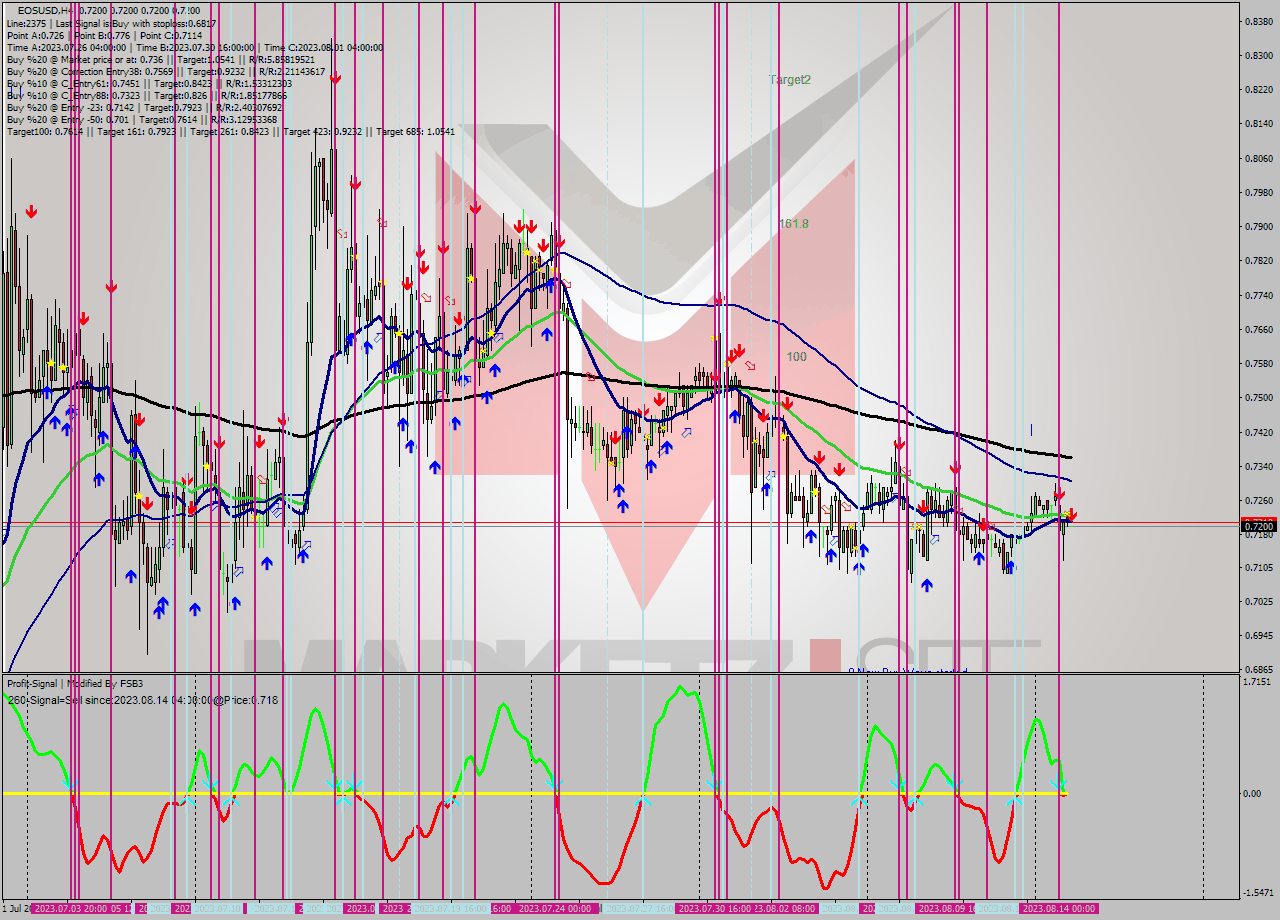Click 0.6865 on the price axis
This screenshot has width=1280, height=920.
click(x=1257, y=669)
